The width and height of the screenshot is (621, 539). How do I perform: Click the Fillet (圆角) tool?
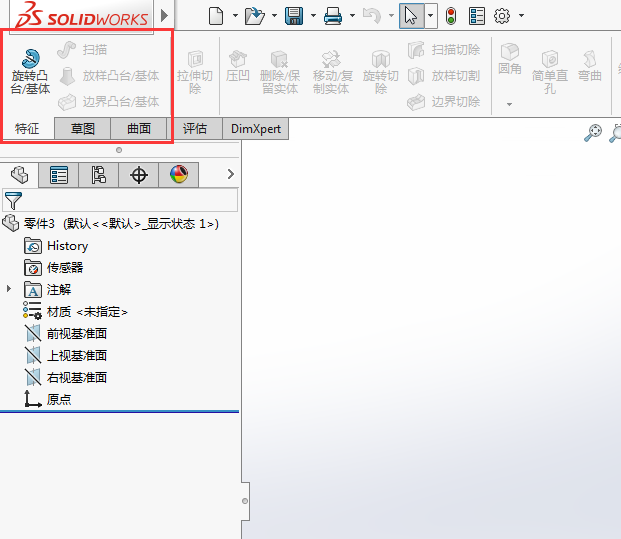pos(510,59)
